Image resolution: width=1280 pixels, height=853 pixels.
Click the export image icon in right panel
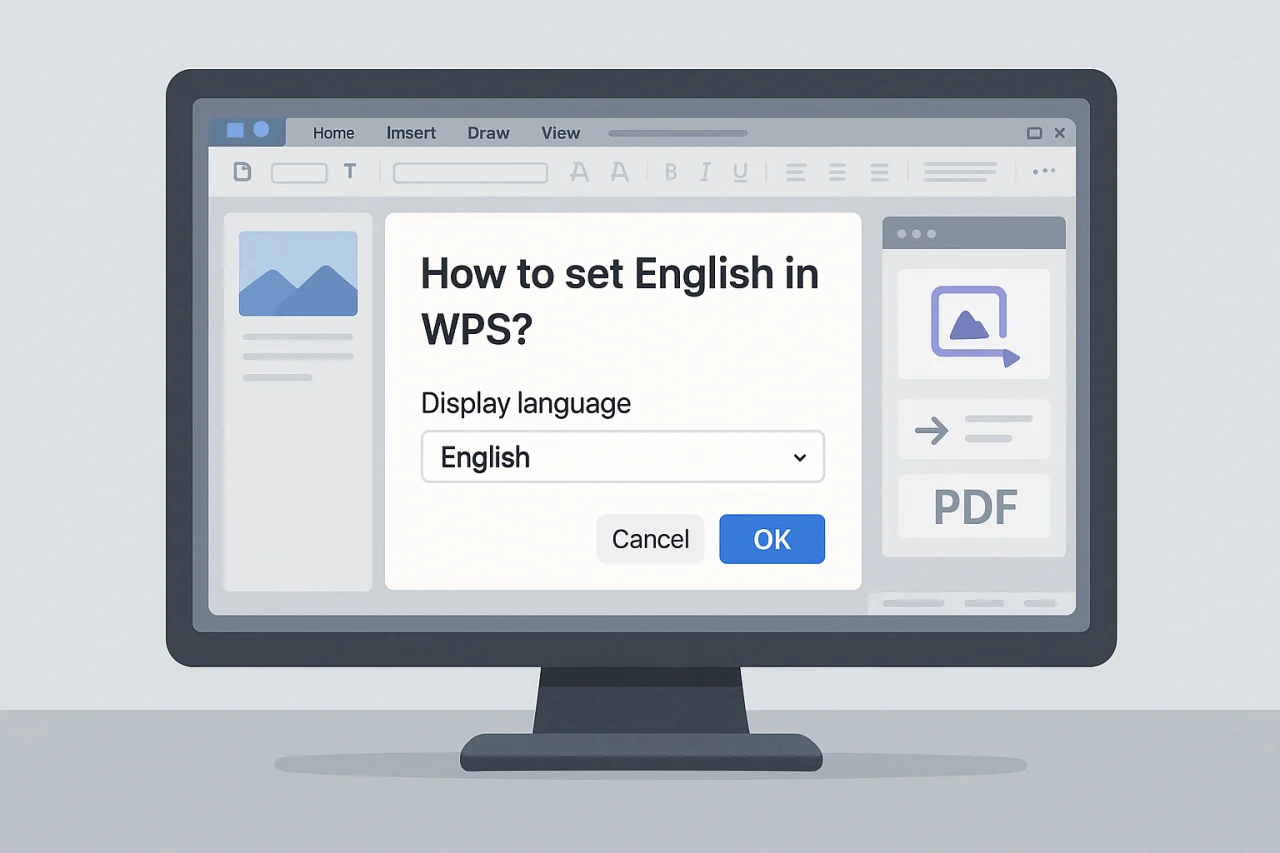point(974,323)
